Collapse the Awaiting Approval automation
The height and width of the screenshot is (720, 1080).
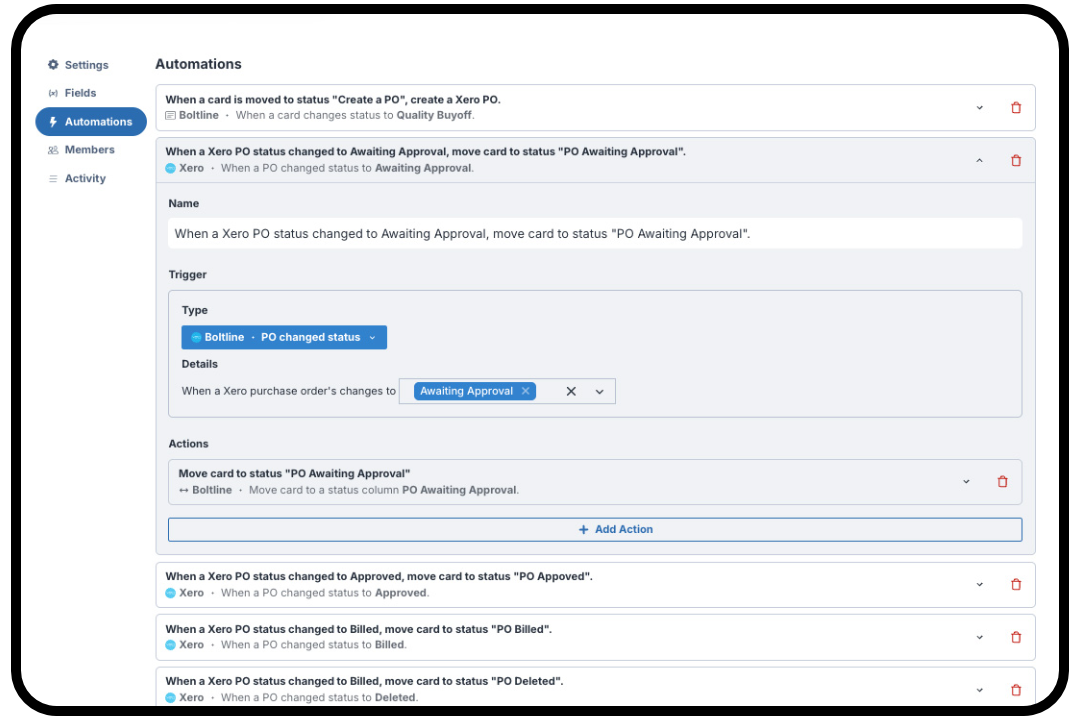(979, 161)
